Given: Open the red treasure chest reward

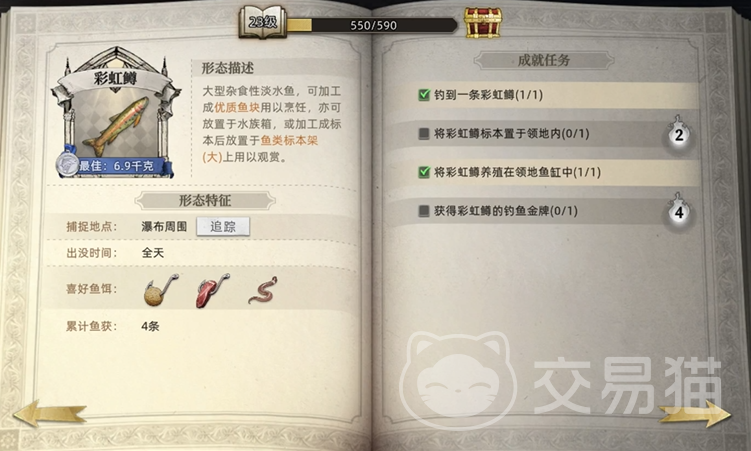Looking at the screenshot, I should click(x=483, y=23).
